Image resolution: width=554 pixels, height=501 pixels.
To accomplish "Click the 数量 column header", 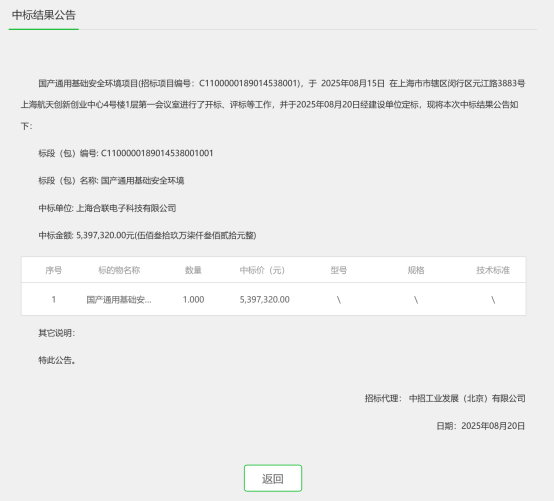I will (x=193, y=270).
